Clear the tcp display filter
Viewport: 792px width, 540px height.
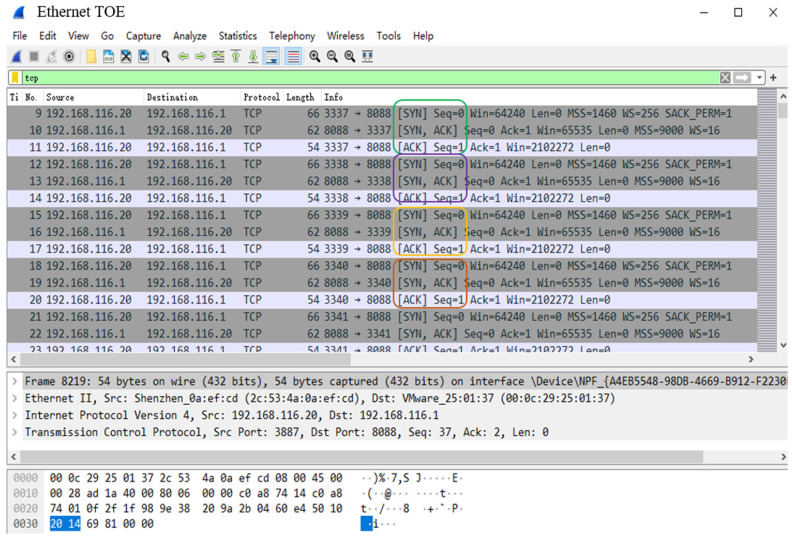pyautogui.click(x=725, y=78)
